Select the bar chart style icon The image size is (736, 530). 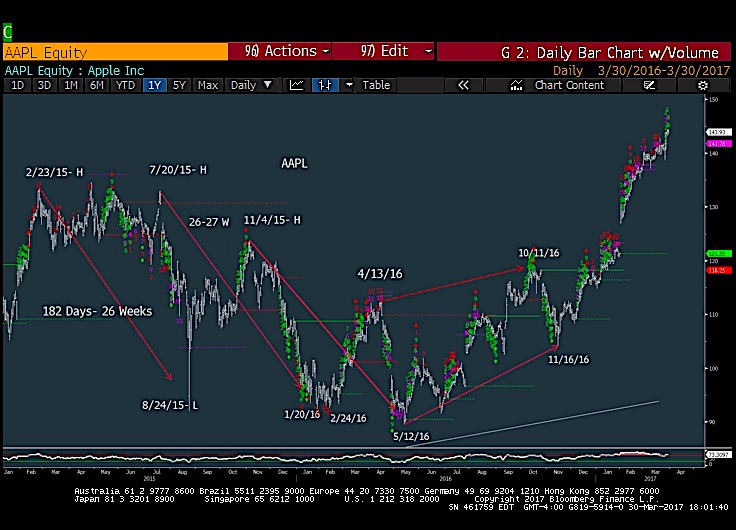(325, 85)
